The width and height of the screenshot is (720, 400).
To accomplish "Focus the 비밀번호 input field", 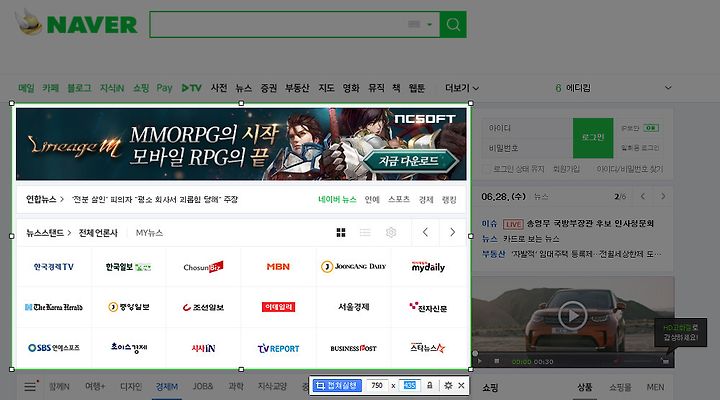I will [x=528, y=148].
